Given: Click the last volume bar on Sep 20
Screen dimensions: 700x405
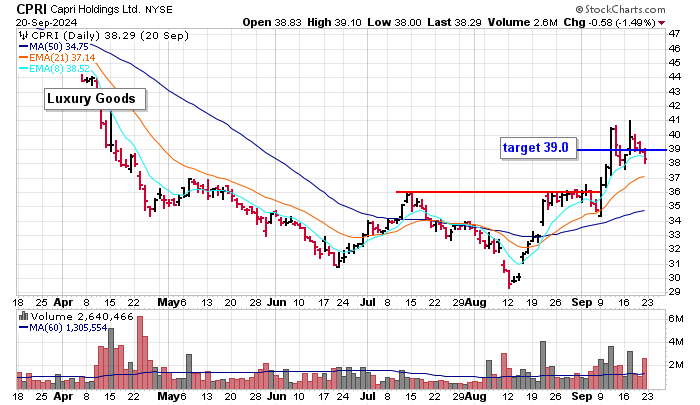Looking at the screenshot, I should pos(644,373).
